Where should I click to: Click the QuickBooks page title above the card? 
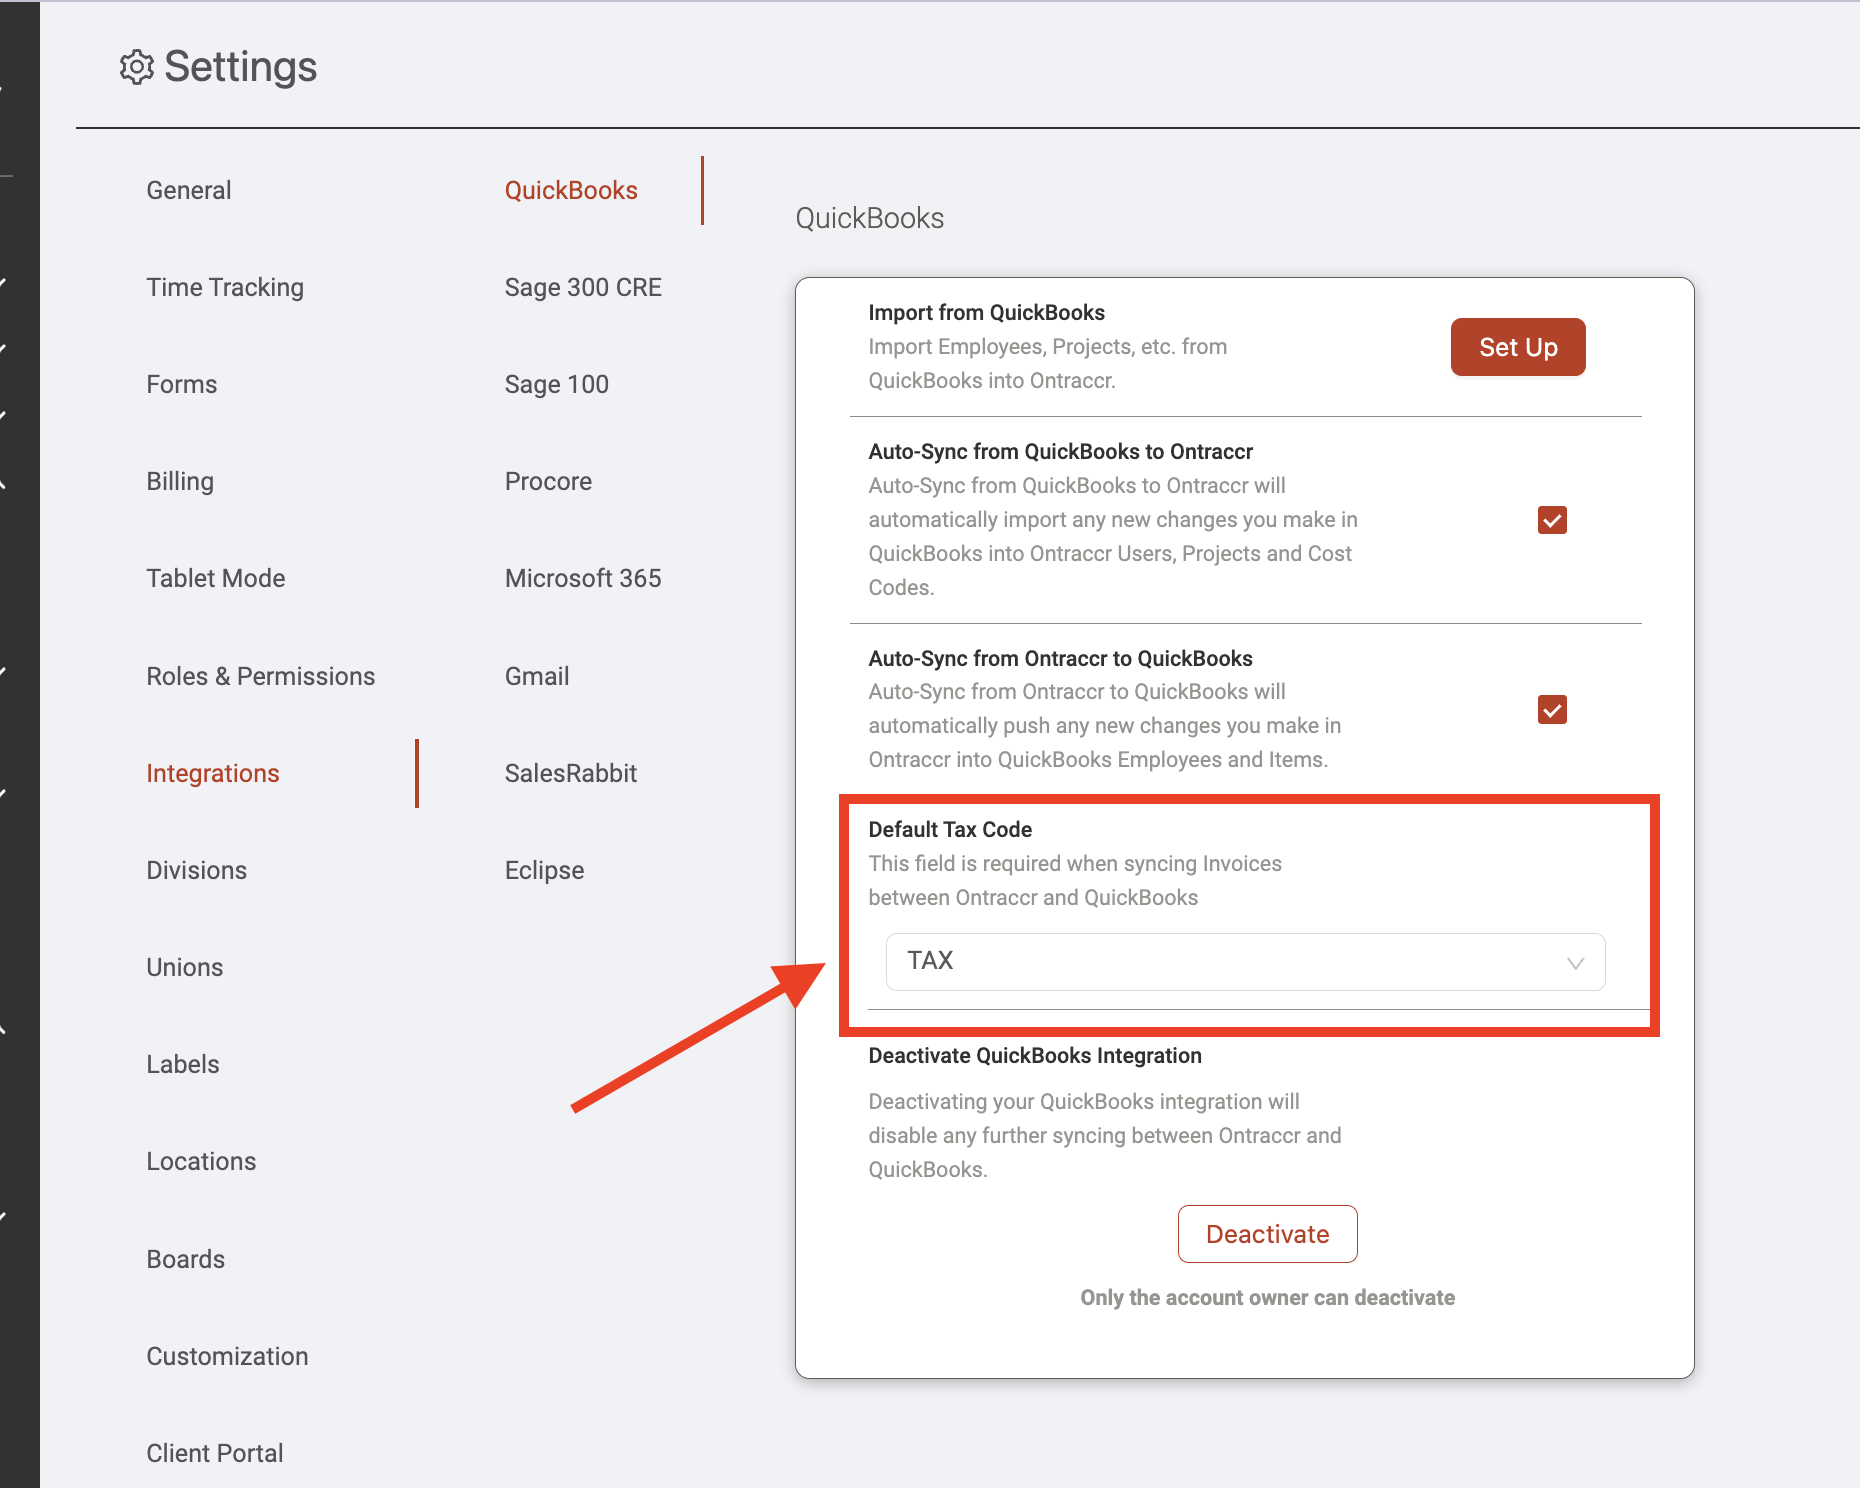click(x=870, y=218)
